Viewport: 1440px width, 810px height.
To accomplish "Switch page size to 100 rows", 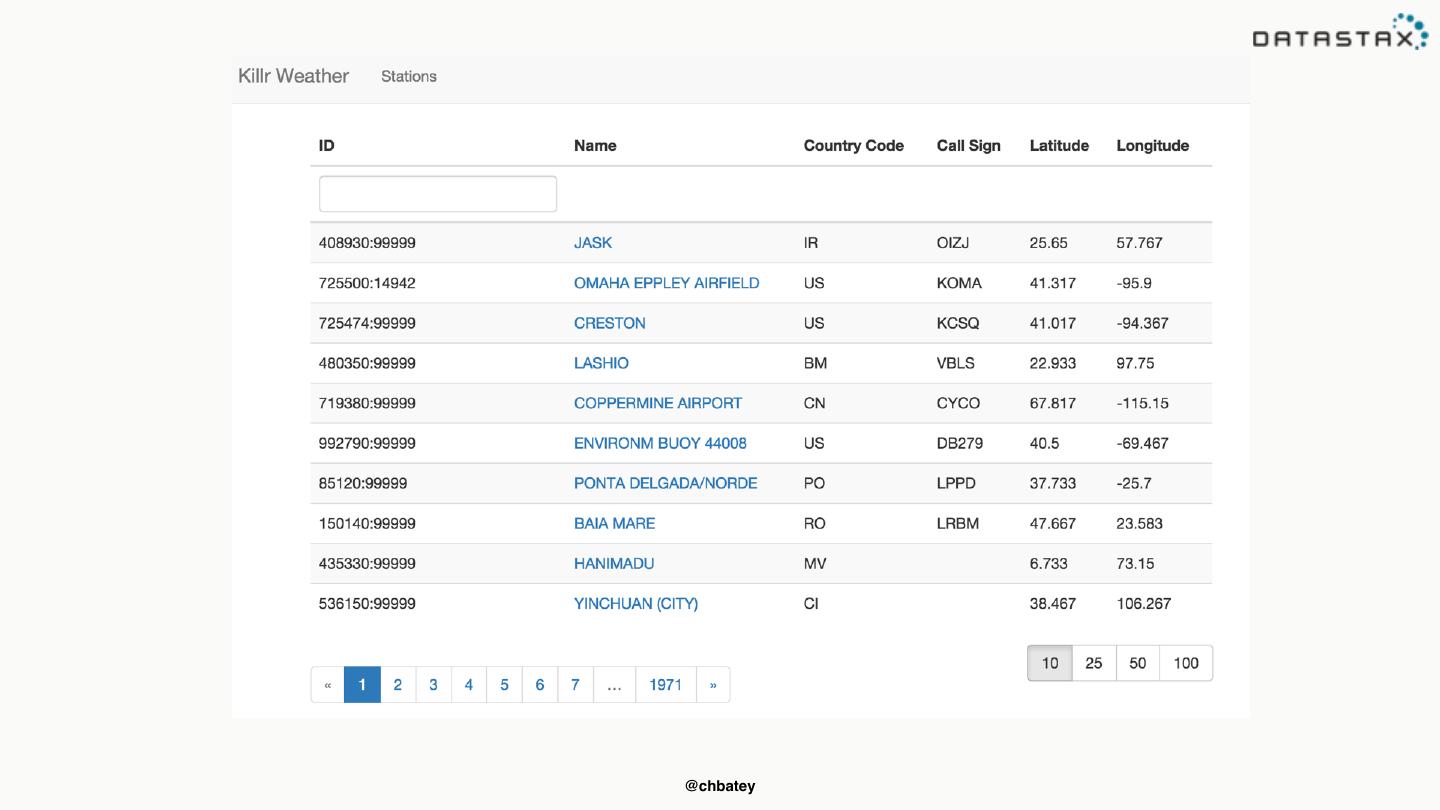I will coord(1186,663).
